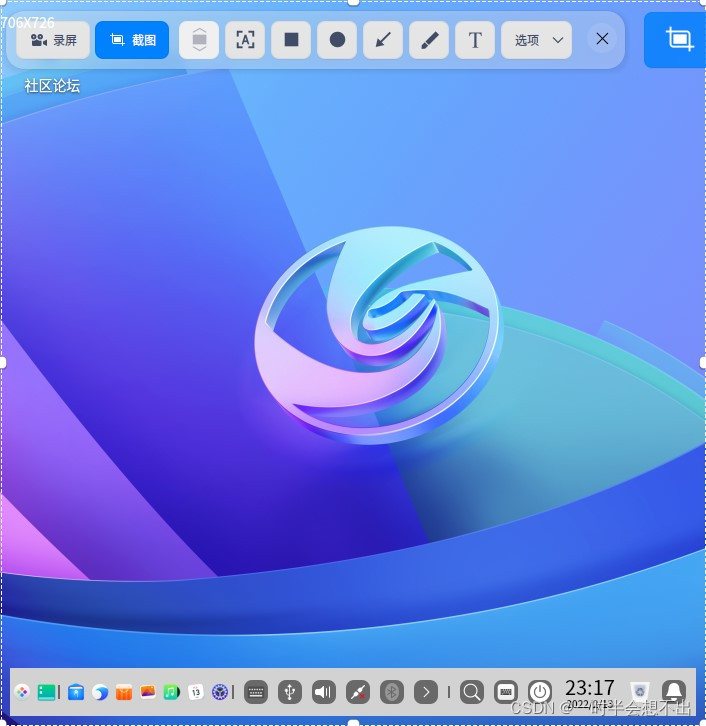The width and height of the screenshot is (706, 726).
Task: Open the calendar dock icon
Action: coord(195,692)
